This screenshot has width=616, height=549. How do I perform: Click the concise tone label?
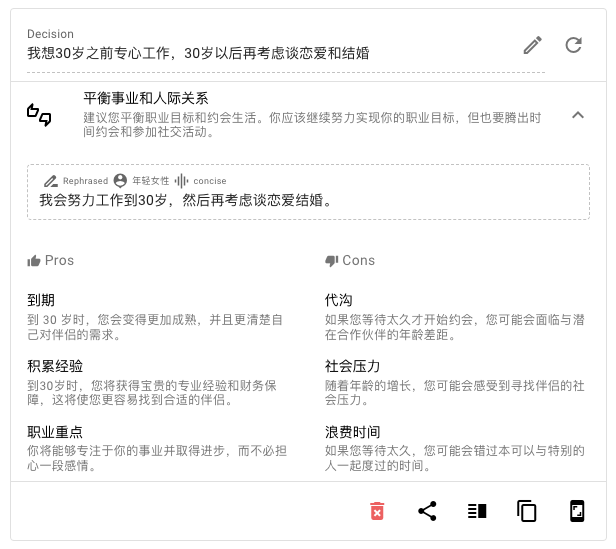(x=210, y=181)
